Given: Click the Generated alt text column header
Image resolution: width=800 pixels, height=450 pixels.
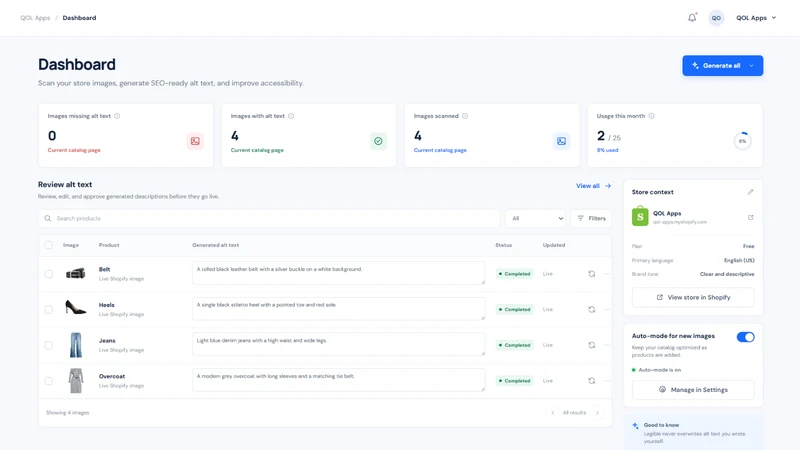Looking at the screenshot, I should coord(215,245).
